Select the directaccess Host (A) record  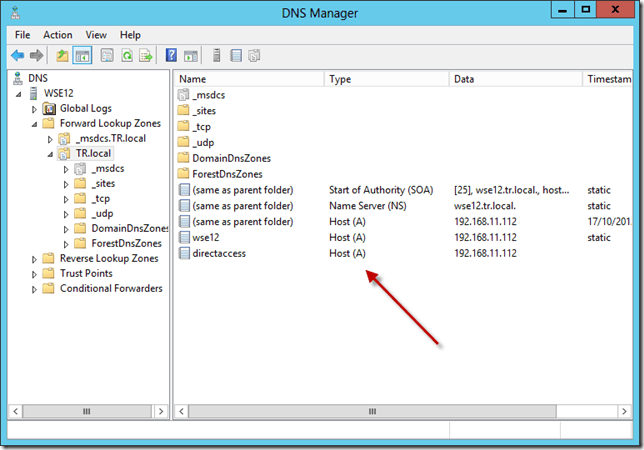[x=218, y=254]
